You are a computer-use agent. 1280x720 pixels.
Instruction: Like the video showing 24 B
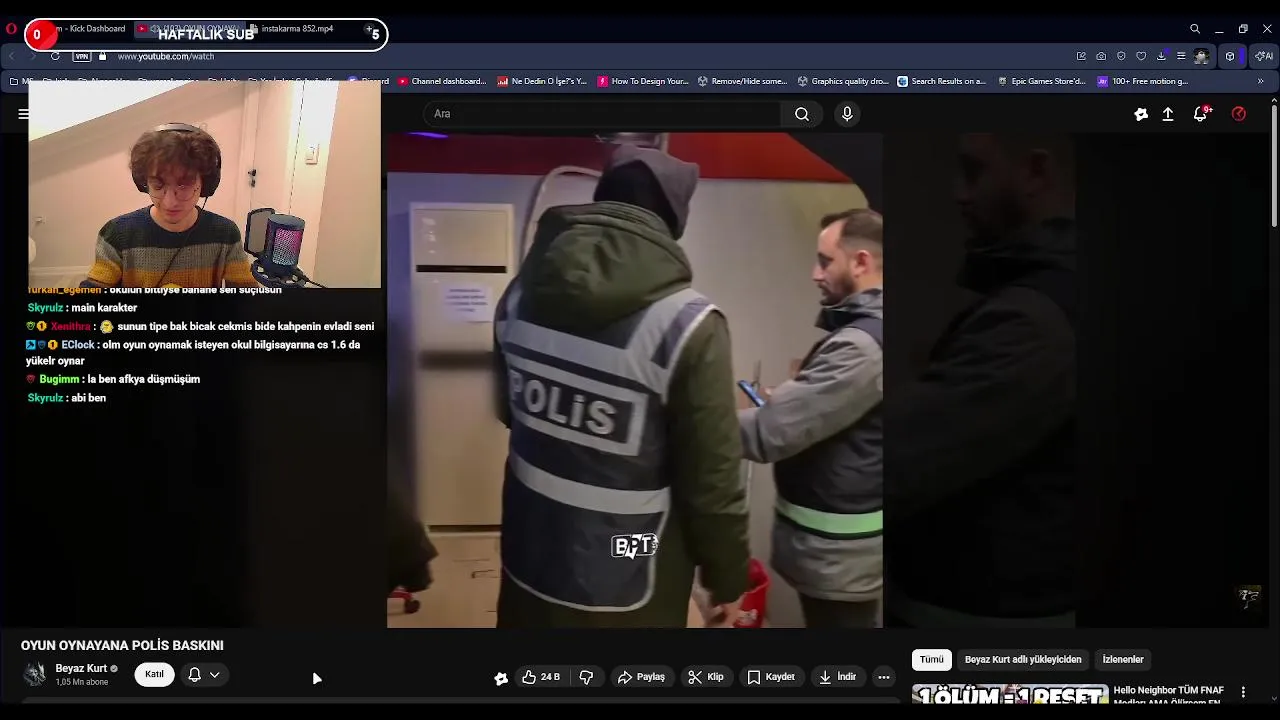[541, 677]
